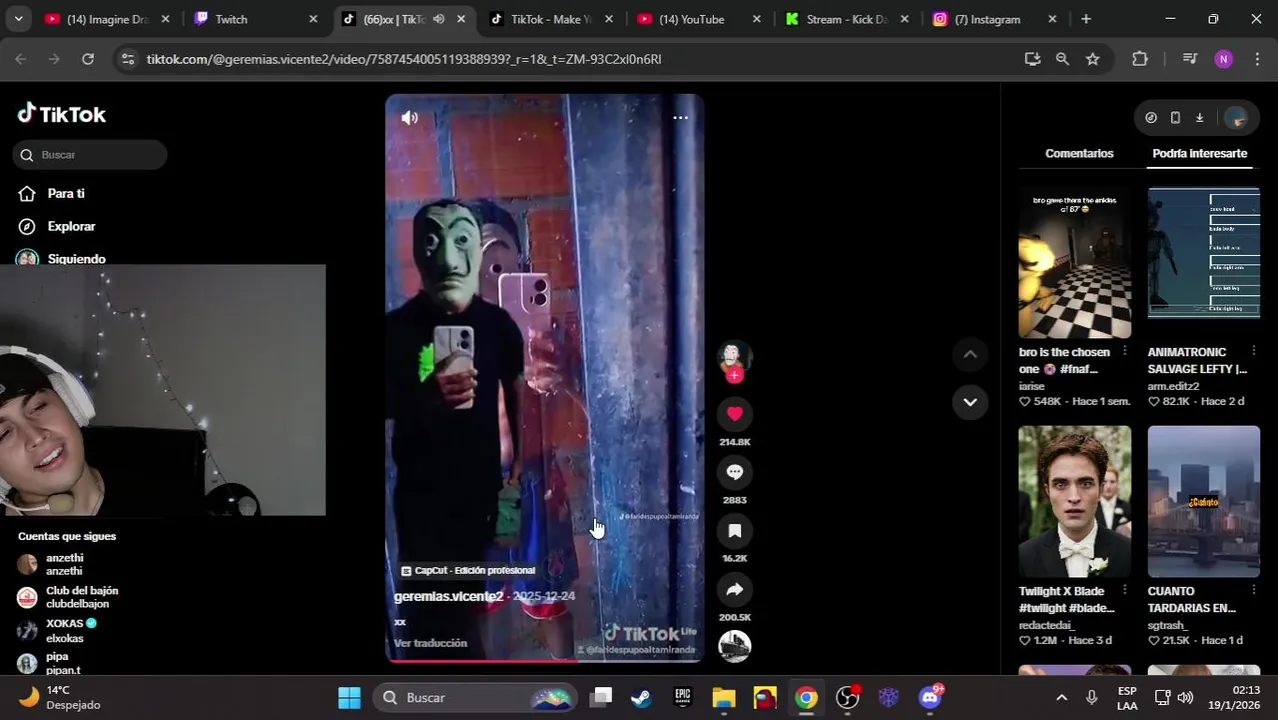
Task: Switch to the Podría interesarte tab
Action: 1199,154
